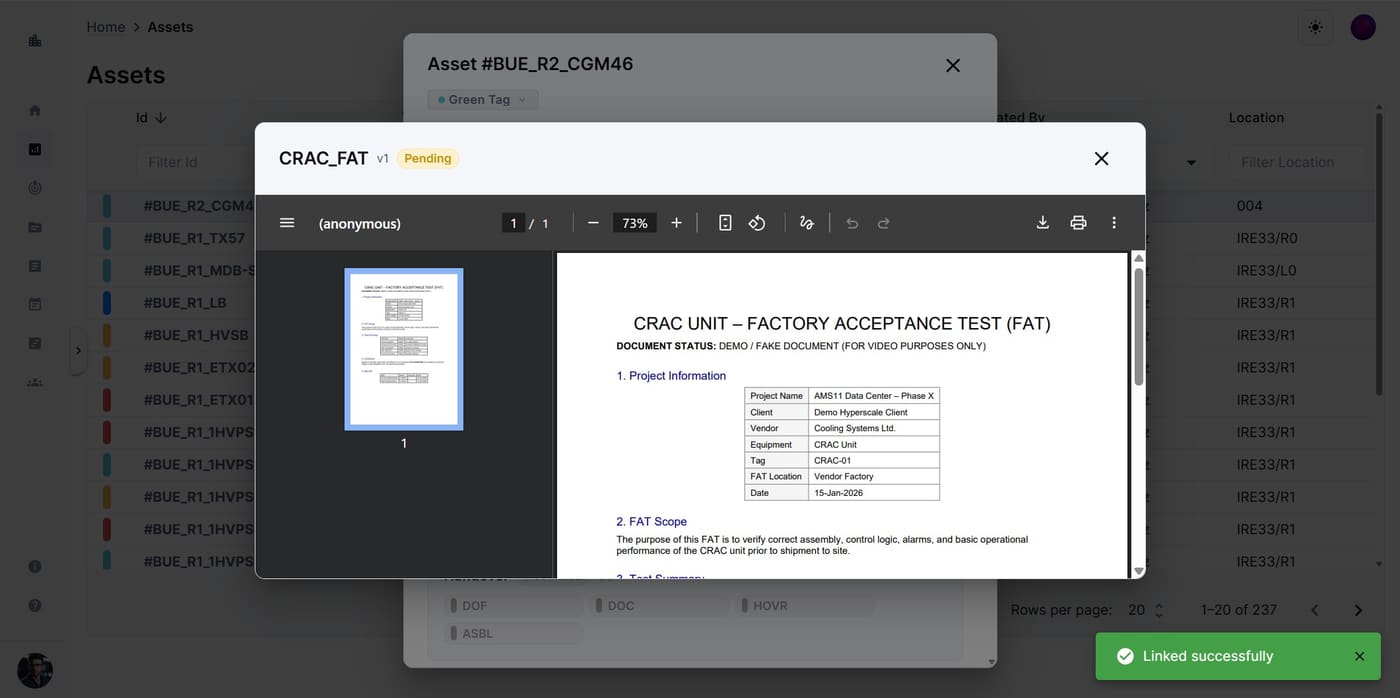Toggle the PDF viewer sidebar menu
Viewport: 1400px width, 698px height.
click(x=287, y=223)
